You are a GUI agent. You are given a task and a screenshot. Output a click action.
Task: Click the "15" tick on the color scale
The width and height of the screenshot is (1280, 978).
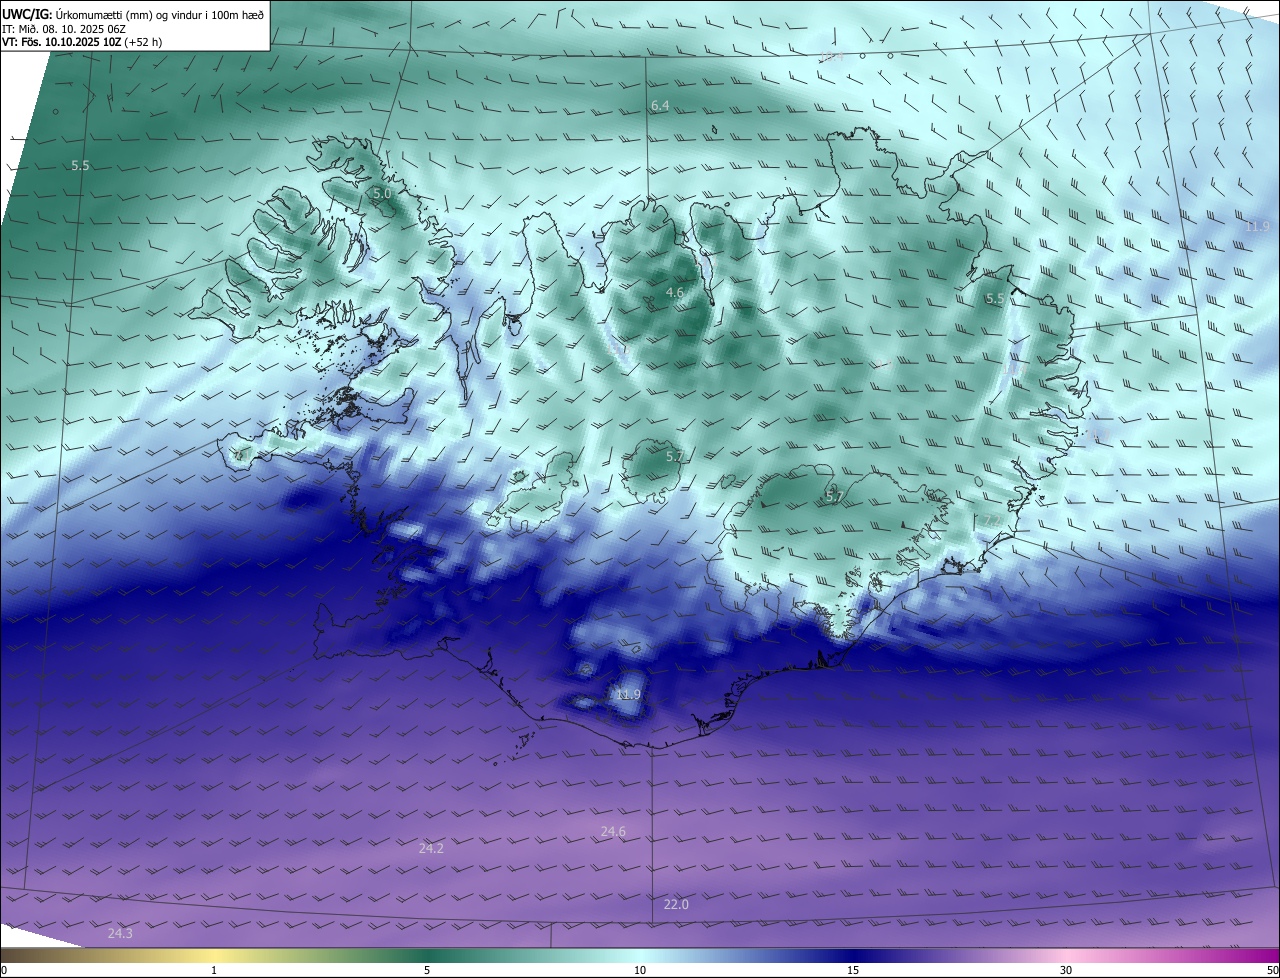point(853,970)
